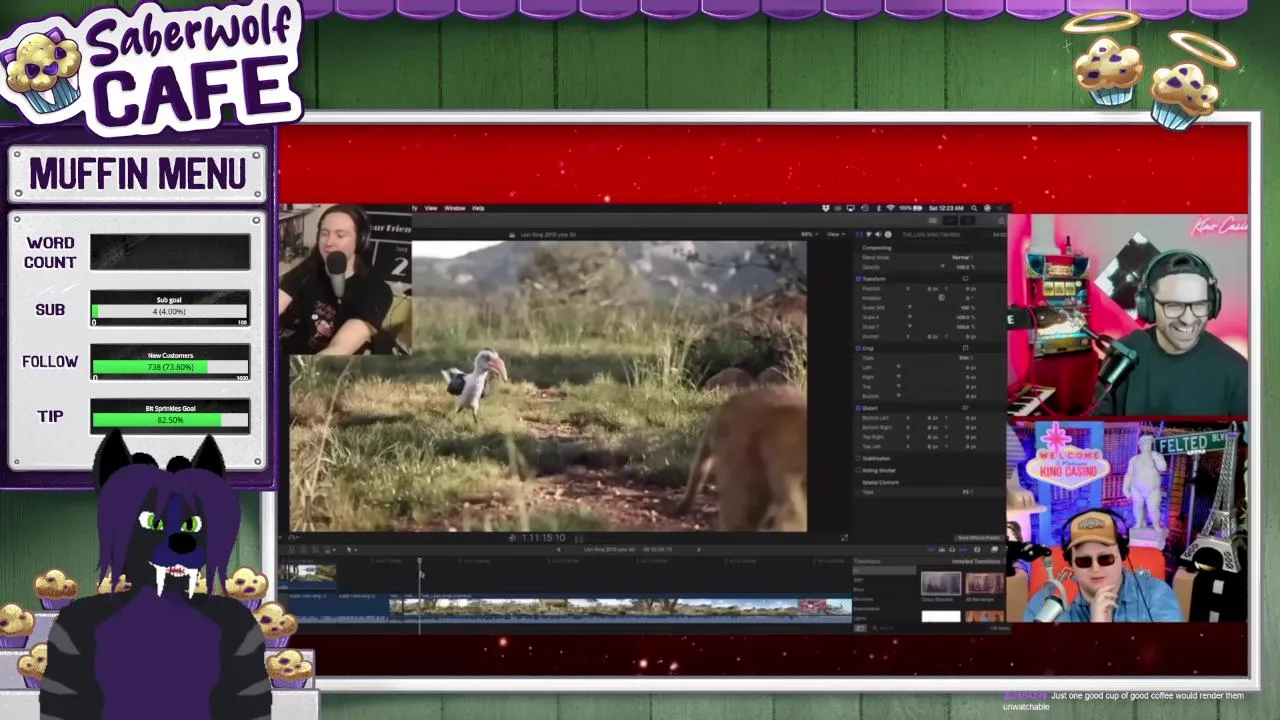The height and width of the screenshot is (720, 1280).
Task: Click the Crop on-screen controls icon
Action: point(966,348)
